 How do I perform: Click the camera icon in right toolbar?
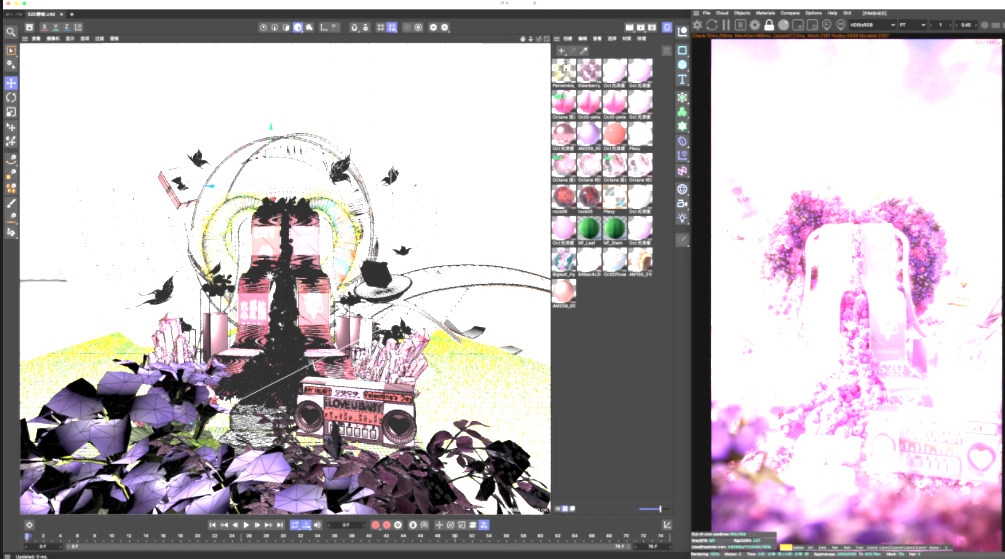[682, 203]
